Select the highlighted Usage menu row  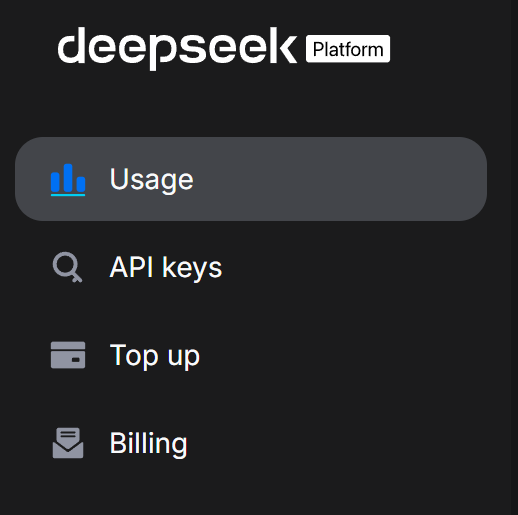(251, 179)
